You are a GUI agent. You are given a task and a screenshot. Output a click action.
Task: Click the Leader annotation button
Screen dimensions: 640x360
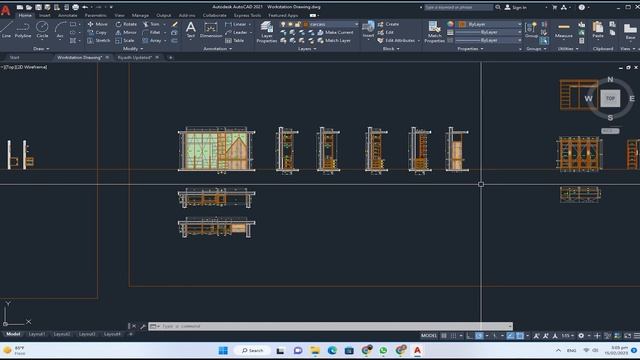point(236,32)
